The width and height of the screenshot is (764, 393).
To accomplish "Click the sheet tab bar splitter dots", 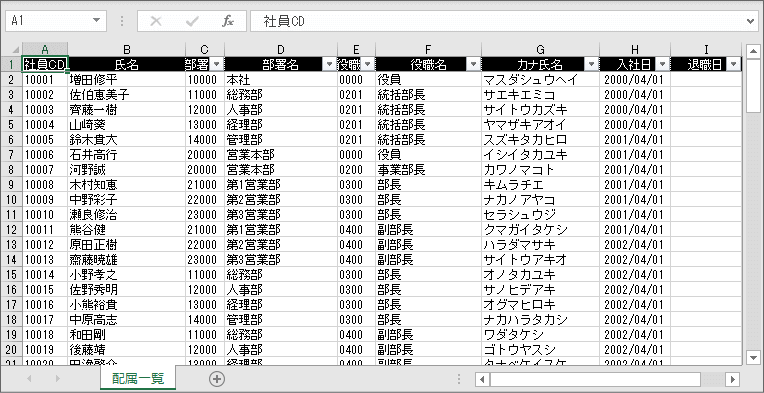I will tap(459, 379).
